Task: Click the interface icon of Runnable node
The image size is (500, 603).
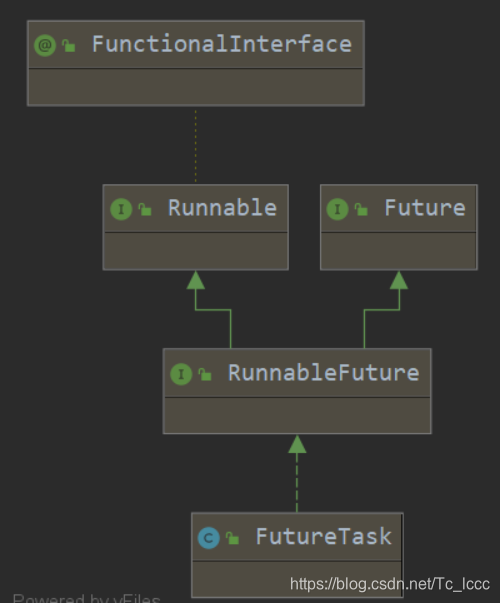Action: click(x=121, y=209)
